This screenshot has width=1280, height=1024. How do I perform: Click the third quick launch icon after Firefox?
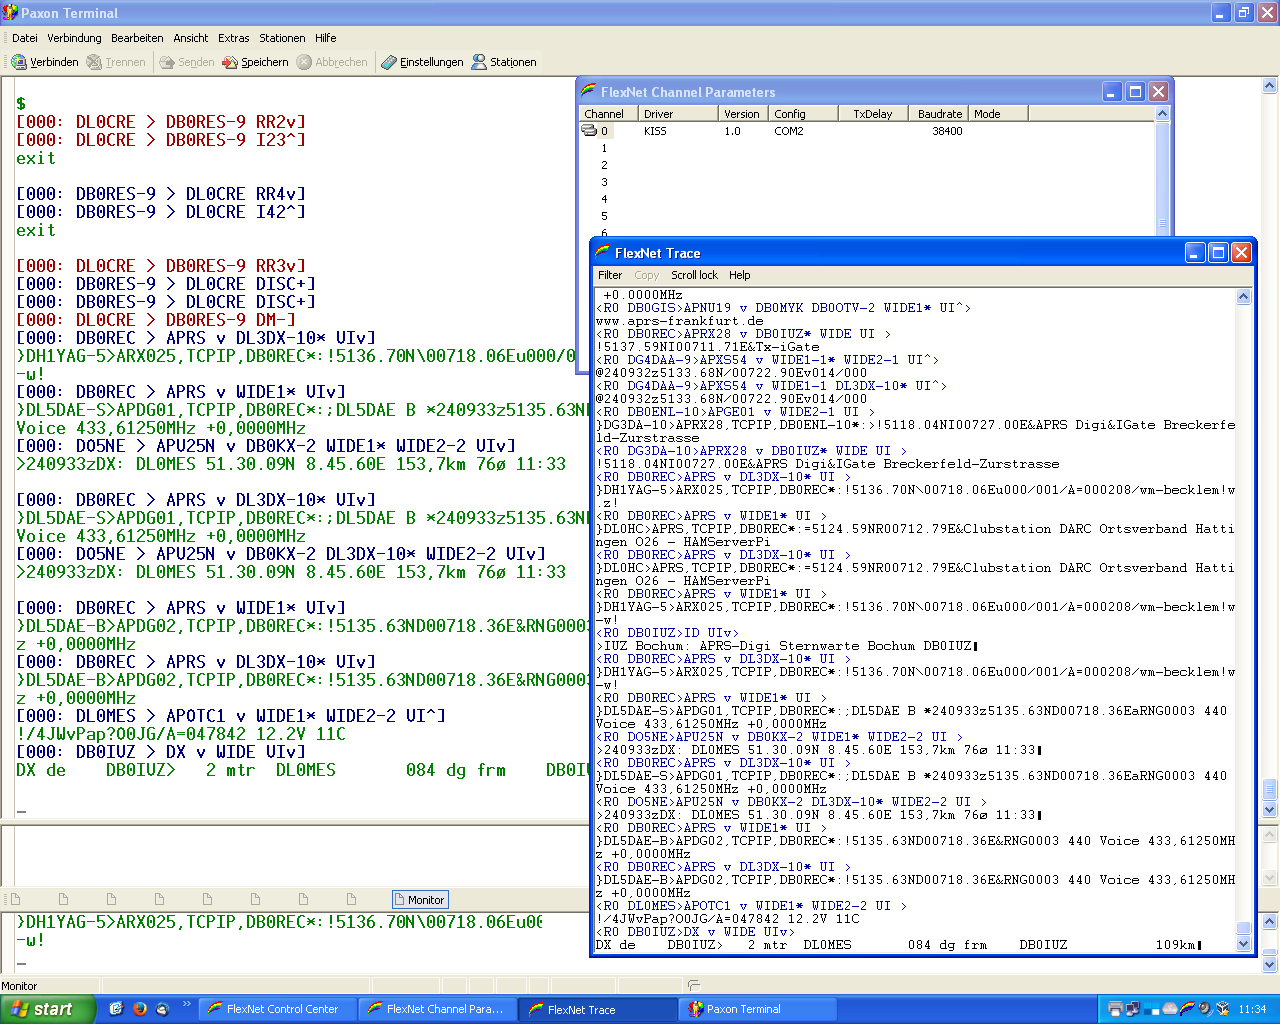pyautogui.click(x=163, y=1009)
